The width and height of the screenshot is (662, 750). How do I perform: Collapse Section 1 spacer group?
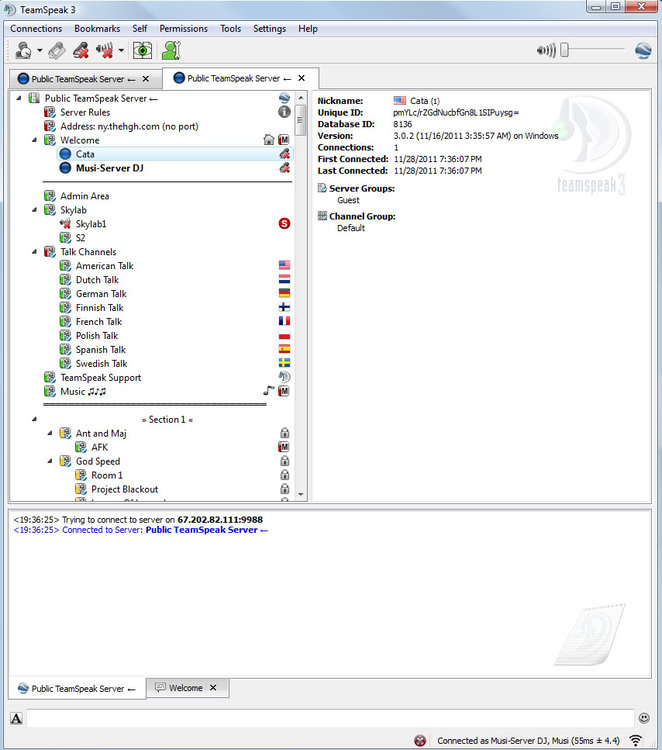[x=34, y=419]
